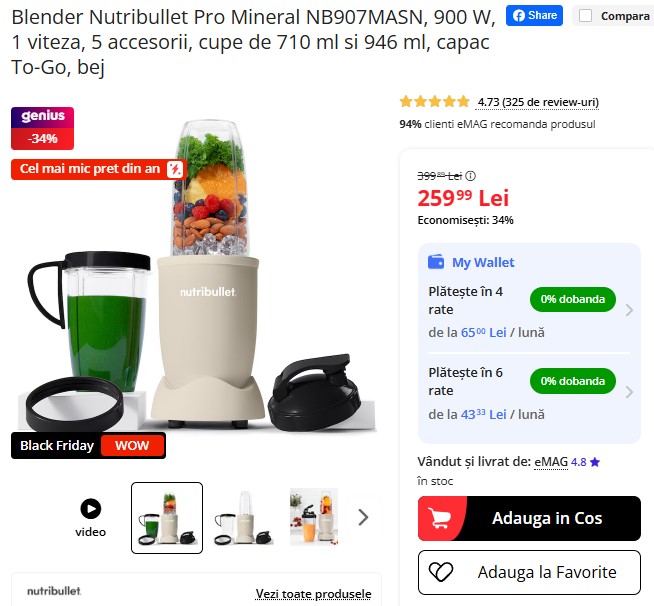Select the third thumbnail with orange smoothie
The image size is (654, 606).
click(314, 517)
